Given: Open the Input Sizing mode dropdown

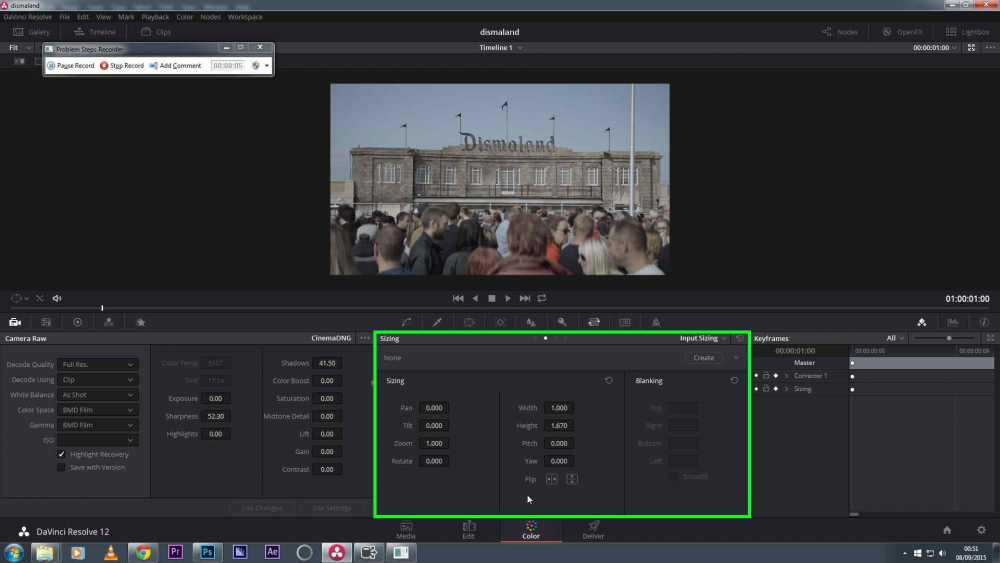Looking at the screenshot, I should click(702, 339).
